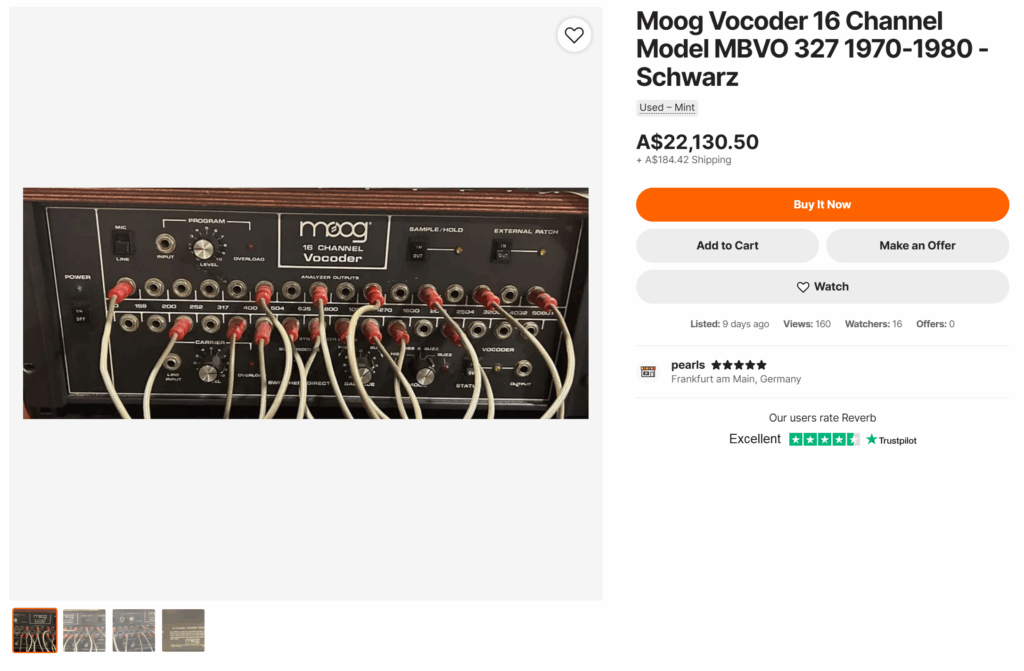
Task: Watch this Moog Vocoder listing
Action: [822, 287]
